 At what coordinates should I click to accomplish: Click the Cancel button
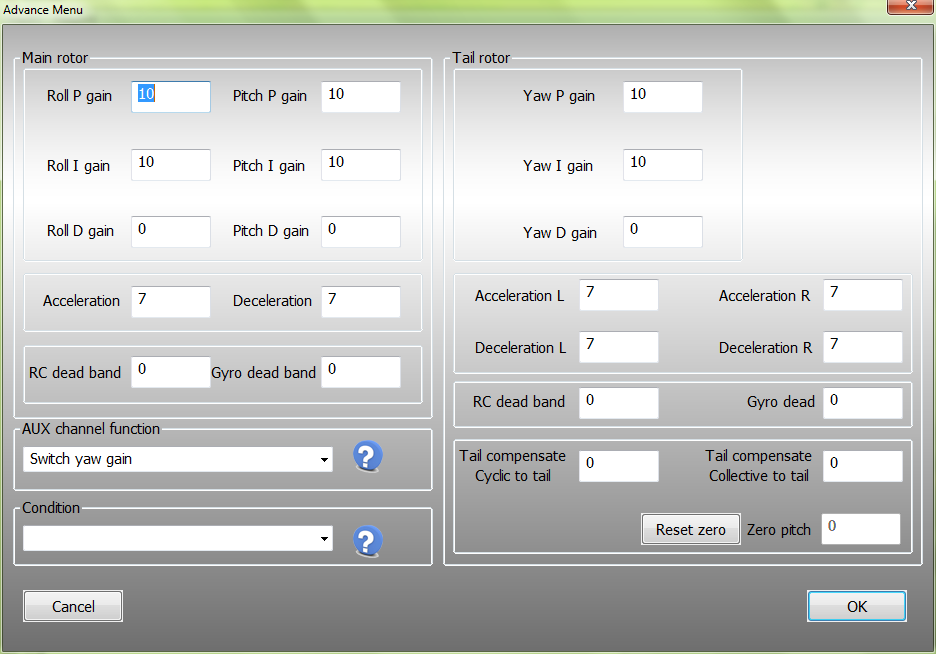(x=73, y=606)
